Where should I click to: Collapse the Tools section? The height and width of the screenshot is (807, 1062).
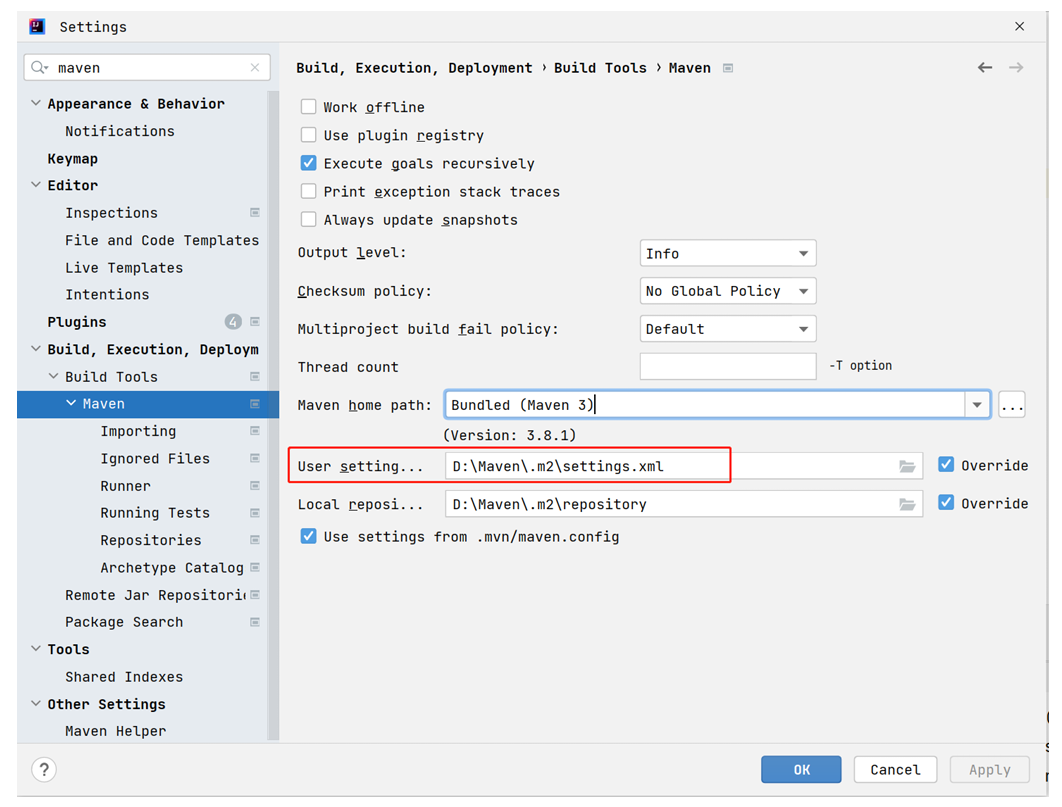pyautogui.click(x=36, y=649)
